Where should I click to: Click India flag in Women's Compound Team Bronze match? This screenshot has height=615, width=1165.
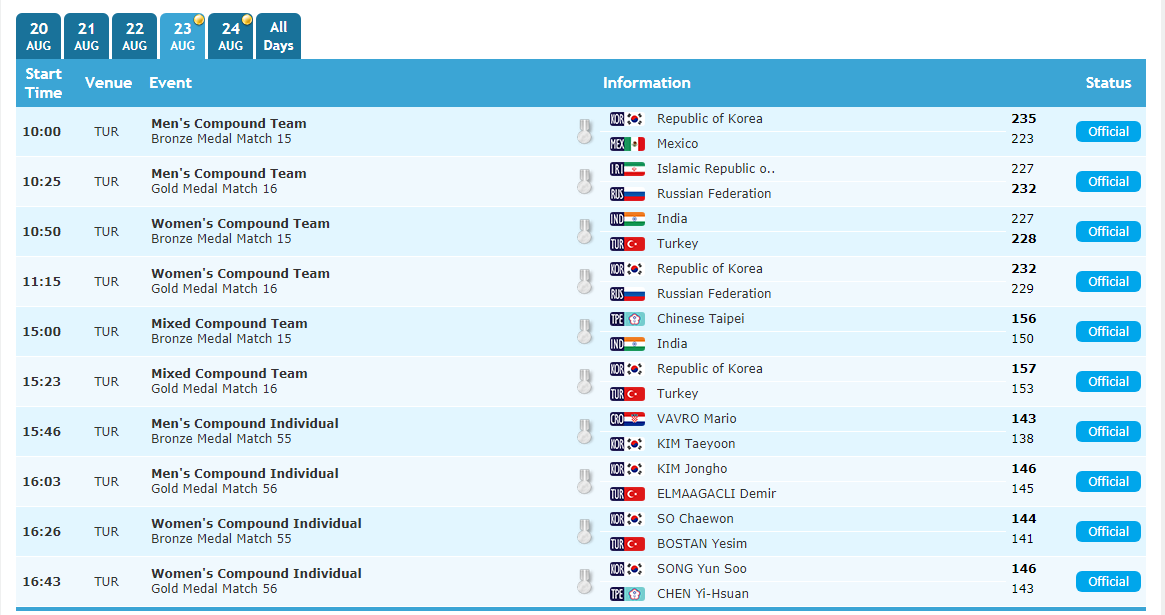[x=627, y=219]
